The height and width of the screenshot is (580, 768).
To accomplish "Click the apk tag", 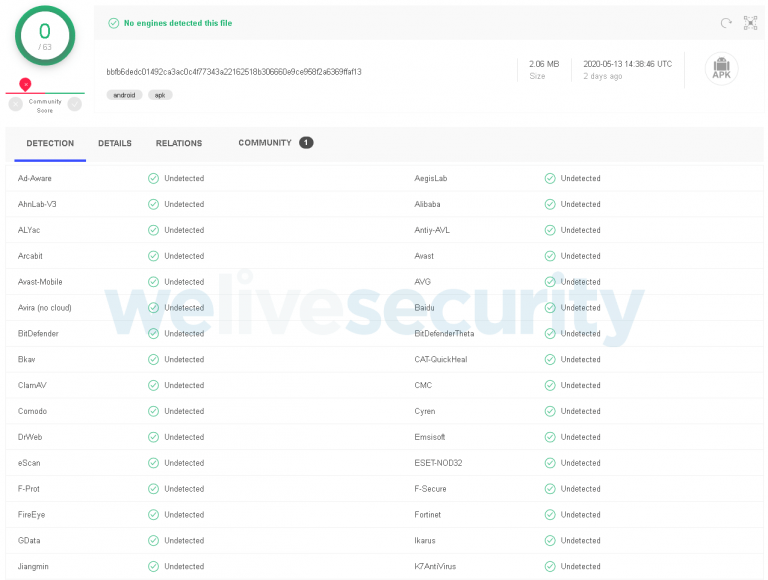I will coord(160,95).
